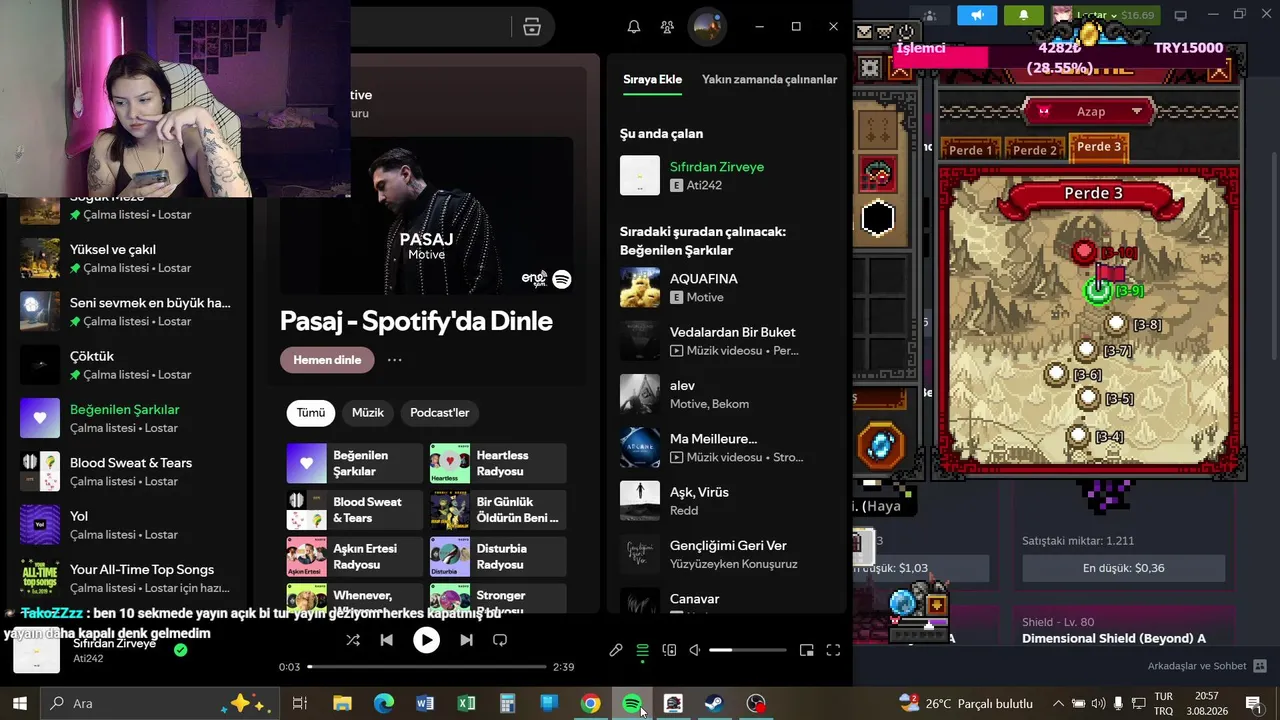The image size is (1280, 720).
Task: Skip to the next track
Action: point(466,640)
